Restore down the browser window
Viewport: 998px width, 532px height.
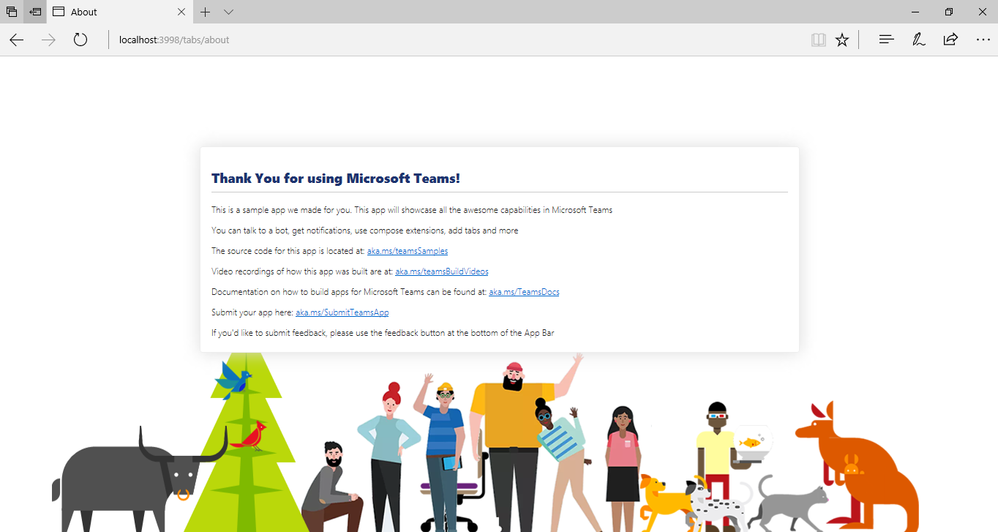pyautogui.click(x=949, y=11)
